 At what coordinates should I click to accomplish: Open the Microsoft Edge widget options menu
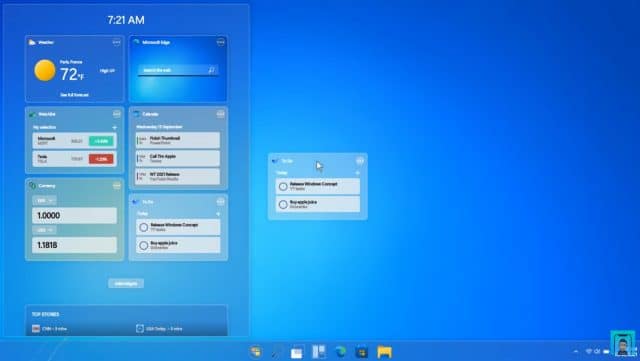pyautogui.click(x=220, y=42)
